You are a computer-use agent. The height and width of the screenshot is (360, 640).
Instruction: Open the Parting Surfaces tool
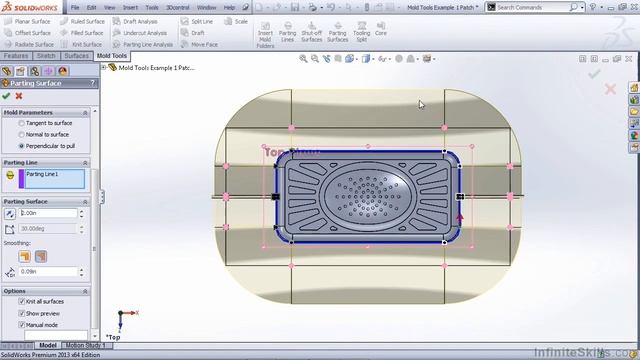click(x=338, y=32)
